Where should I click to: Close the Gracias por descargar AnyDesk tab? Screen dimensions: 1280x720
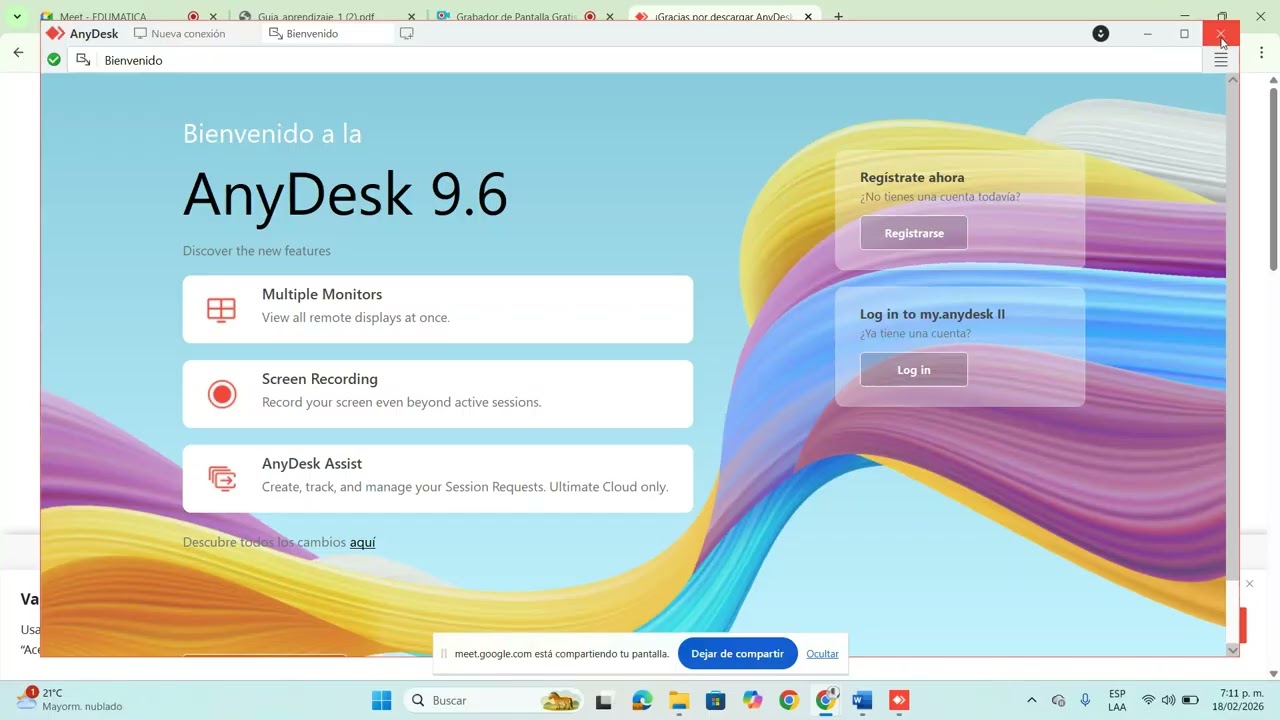click(x=808, y=17)
